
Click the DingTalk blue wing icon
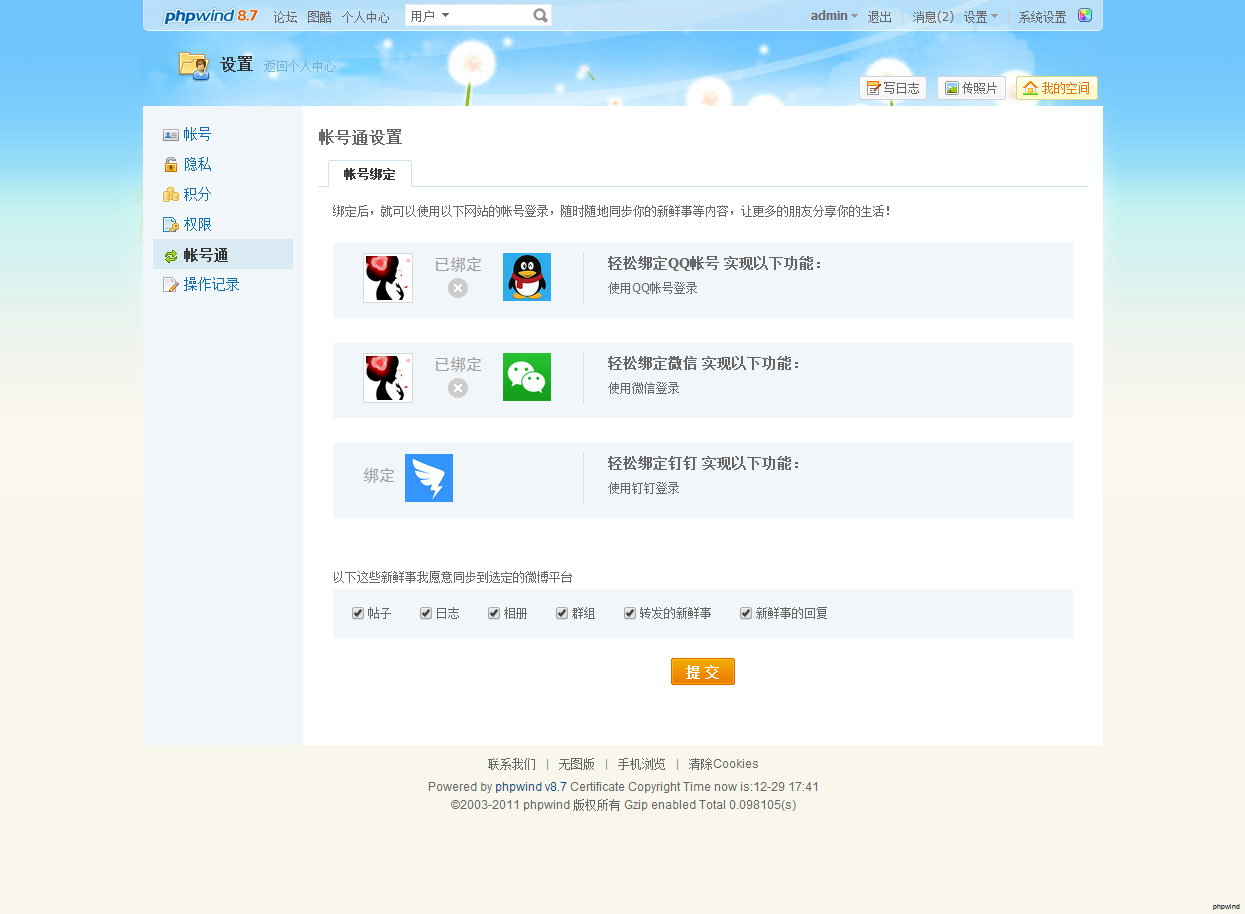point(428,477)
